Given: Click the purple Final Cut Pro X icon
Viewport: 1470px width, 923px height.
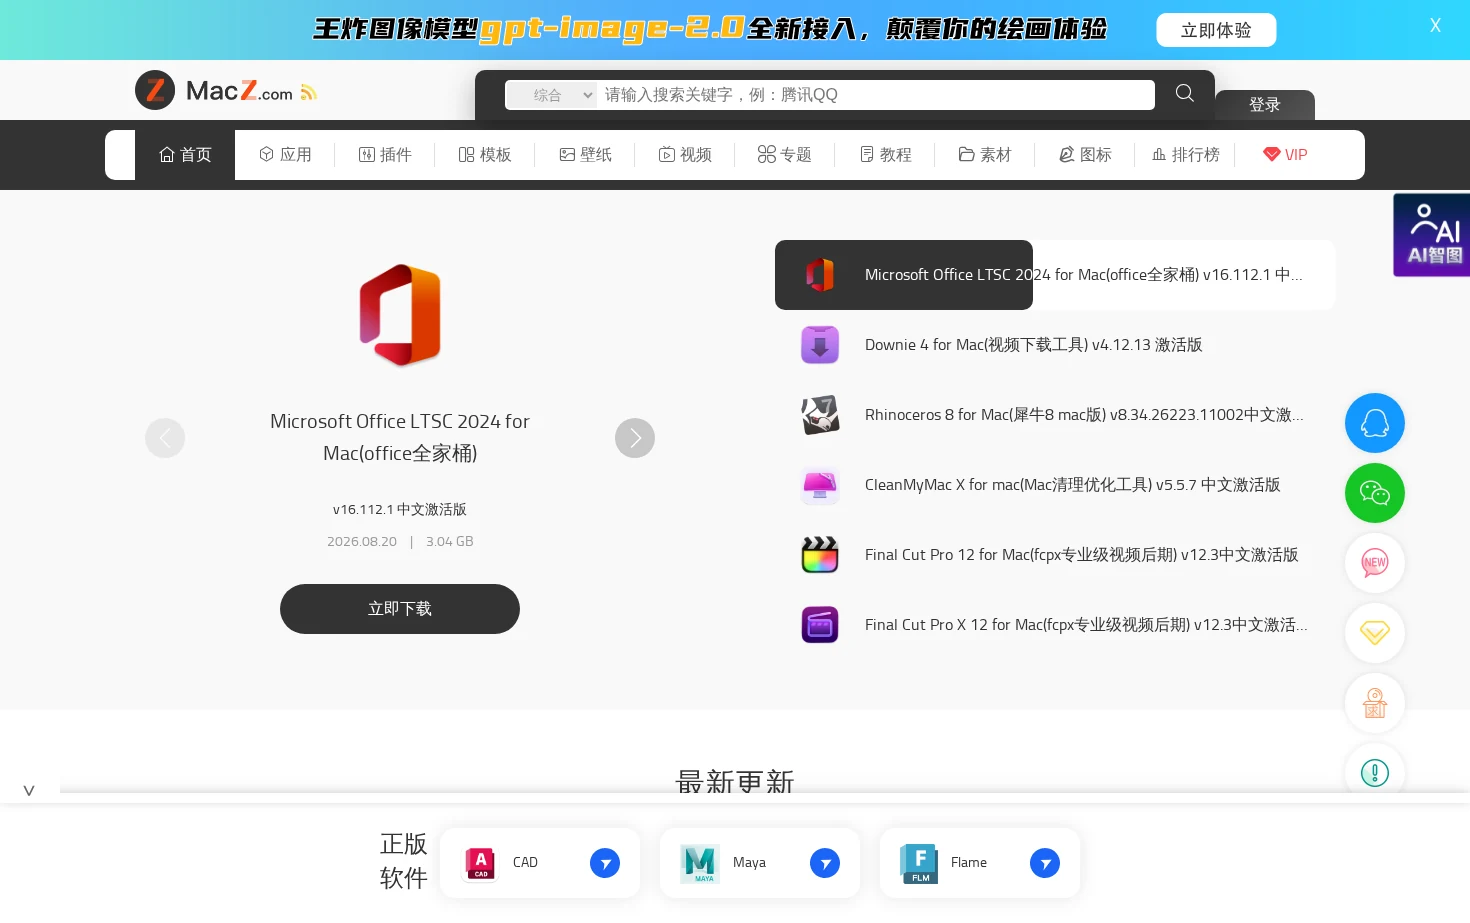Looking at the screenshot, I should 820,625.
